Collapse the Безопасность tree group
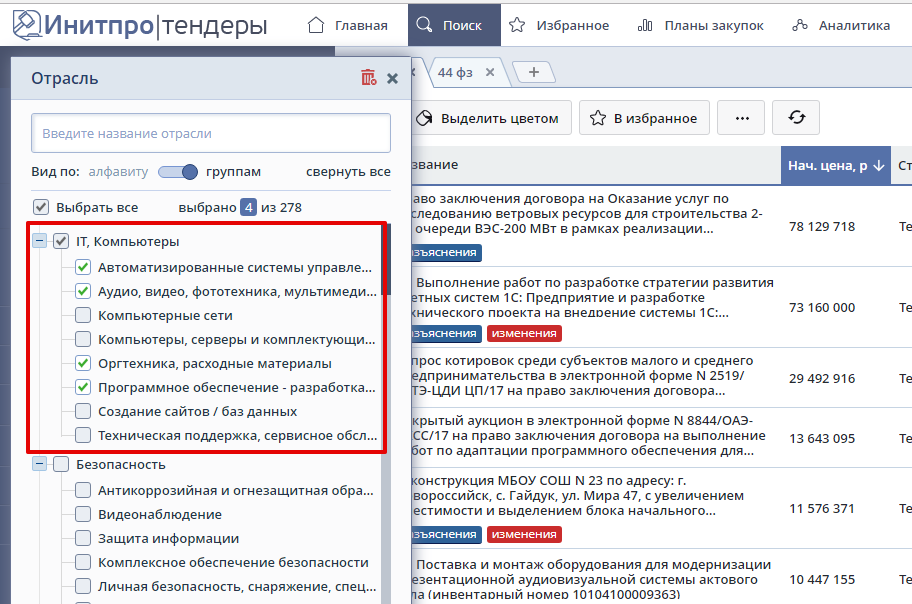 tap(39, 464)
